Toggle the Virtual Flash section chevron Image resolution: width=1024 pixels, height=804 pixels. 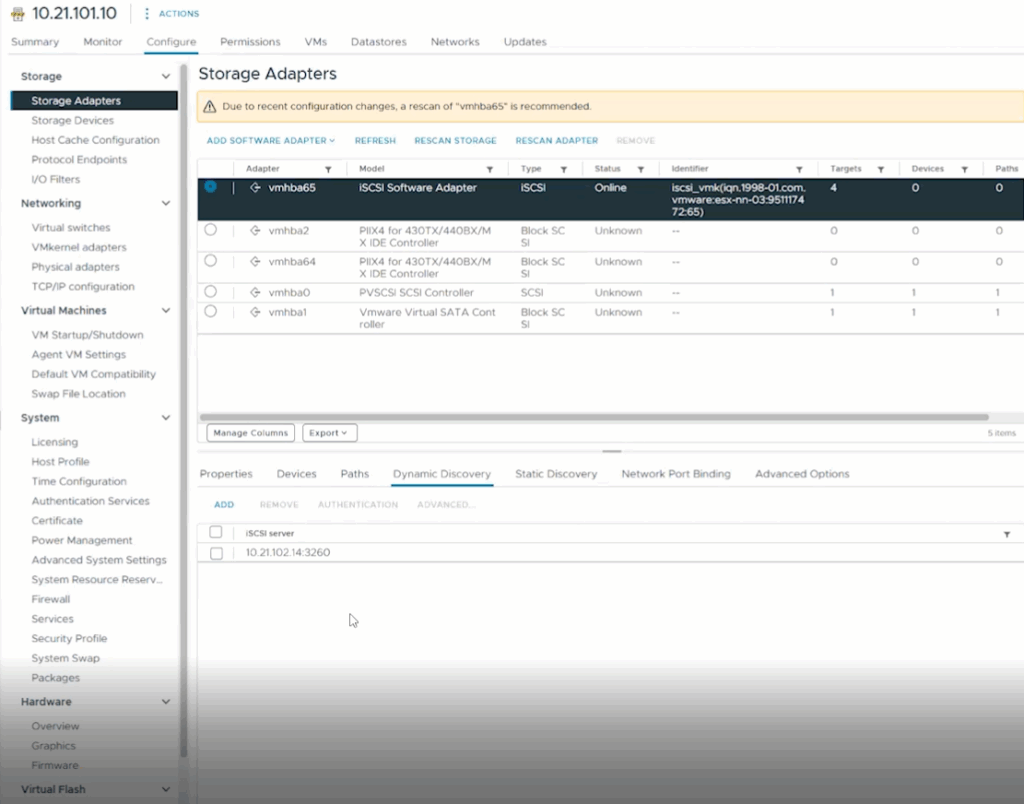coord(166,789)
